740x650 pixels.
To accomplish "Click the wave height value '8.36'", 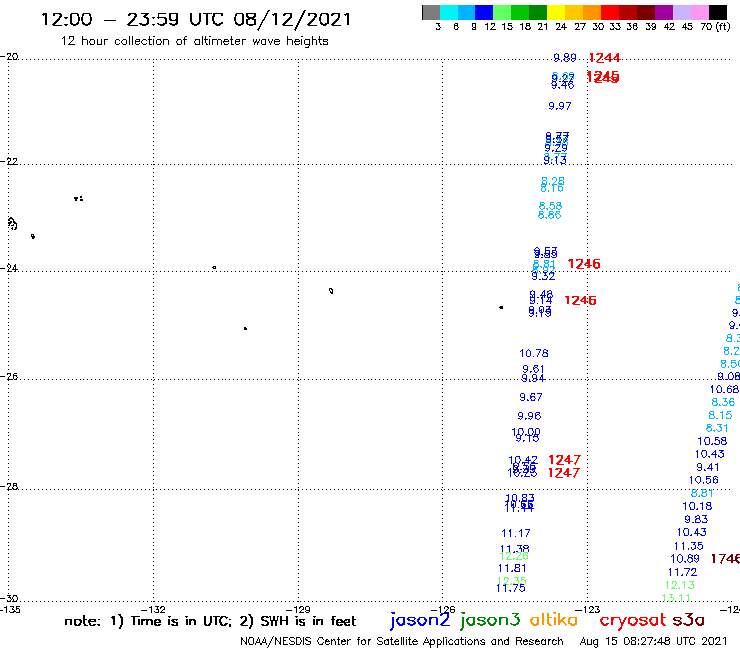I will coord(723,402).
